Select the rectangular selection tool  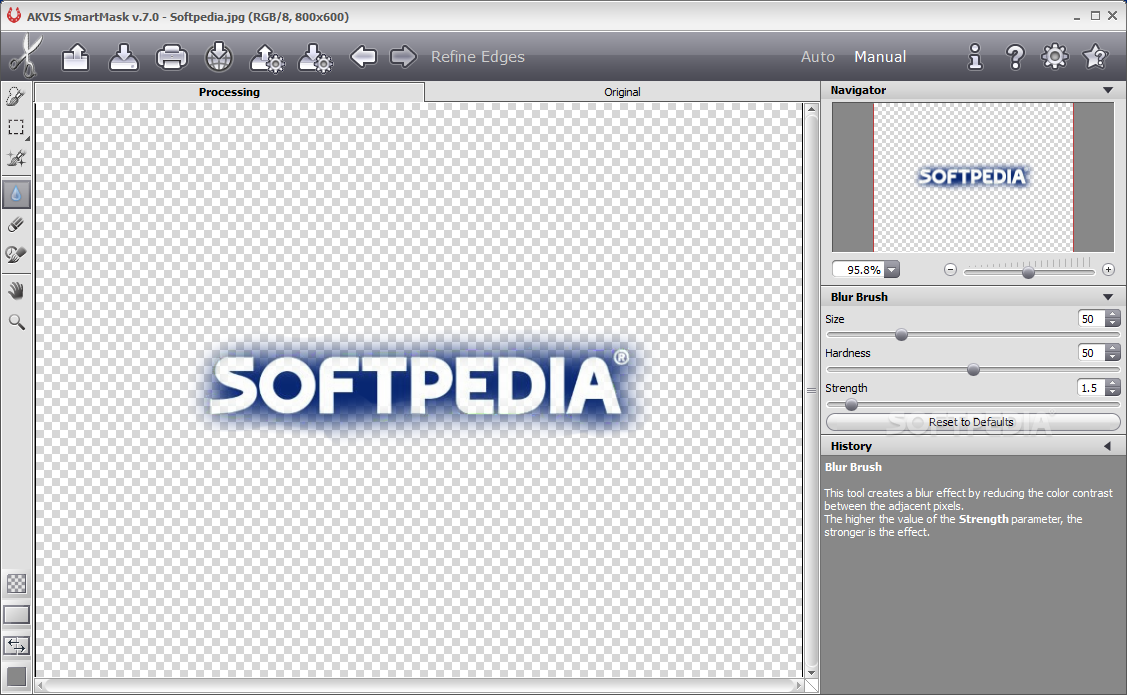click(16, 128)
